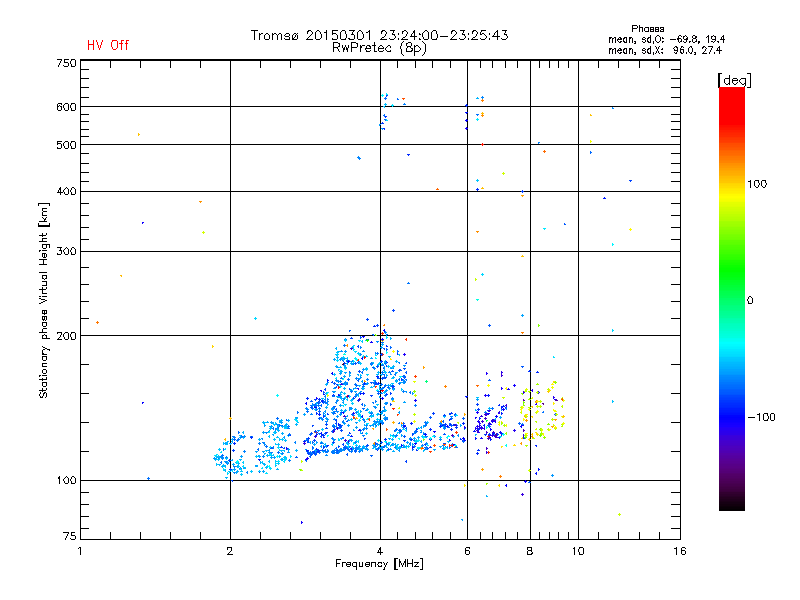Click the y-axis tick label '100'
The width and height of the screenshot is (800, 600).
pos(66,481)
